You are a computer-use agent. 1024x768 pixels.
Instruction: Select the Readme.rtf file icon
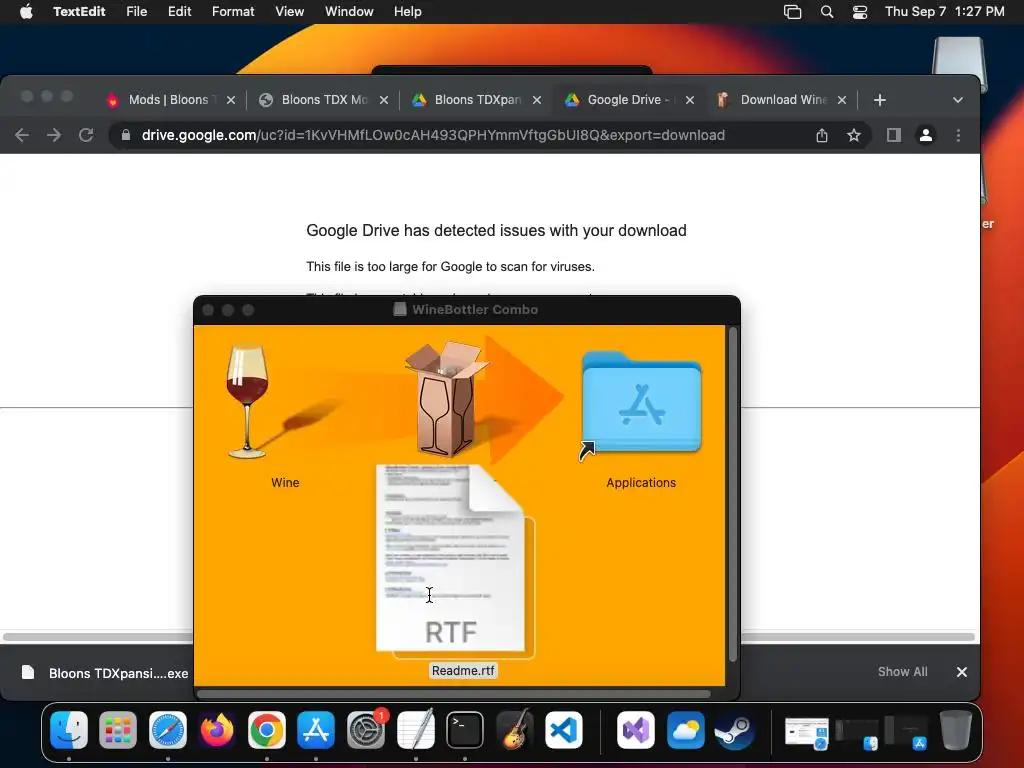tap(450, 558)
